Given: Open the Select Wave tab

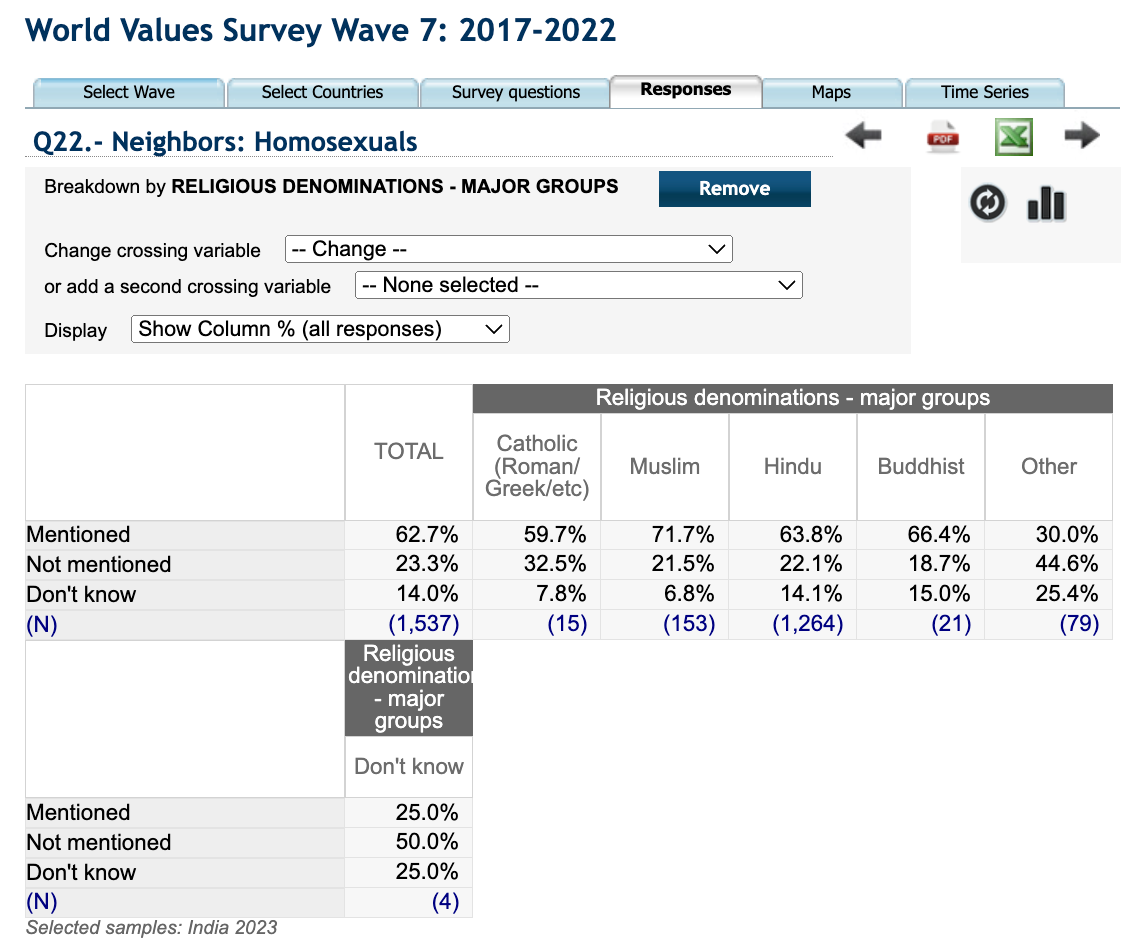Looking at the screenshot, I should pos(129,92).
